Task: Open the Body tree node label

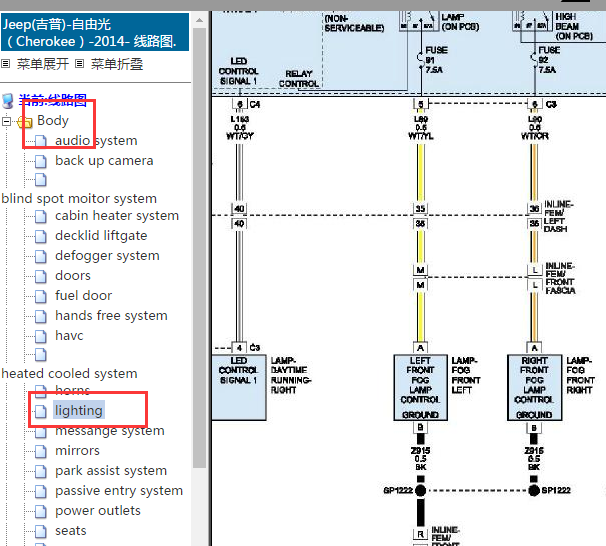Action: (x=53, y=121)
